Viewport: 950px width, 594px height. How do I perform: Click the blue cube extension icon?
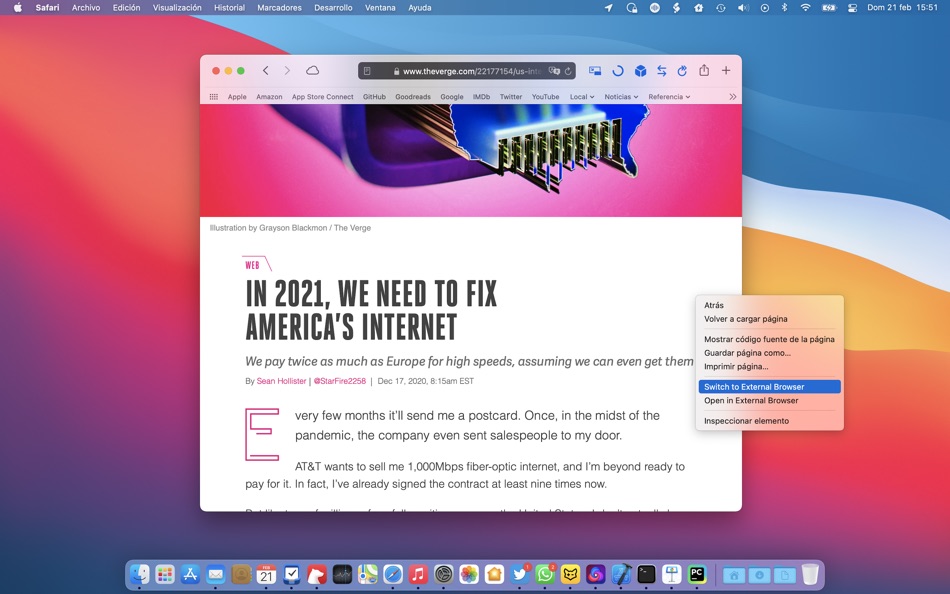640,71
